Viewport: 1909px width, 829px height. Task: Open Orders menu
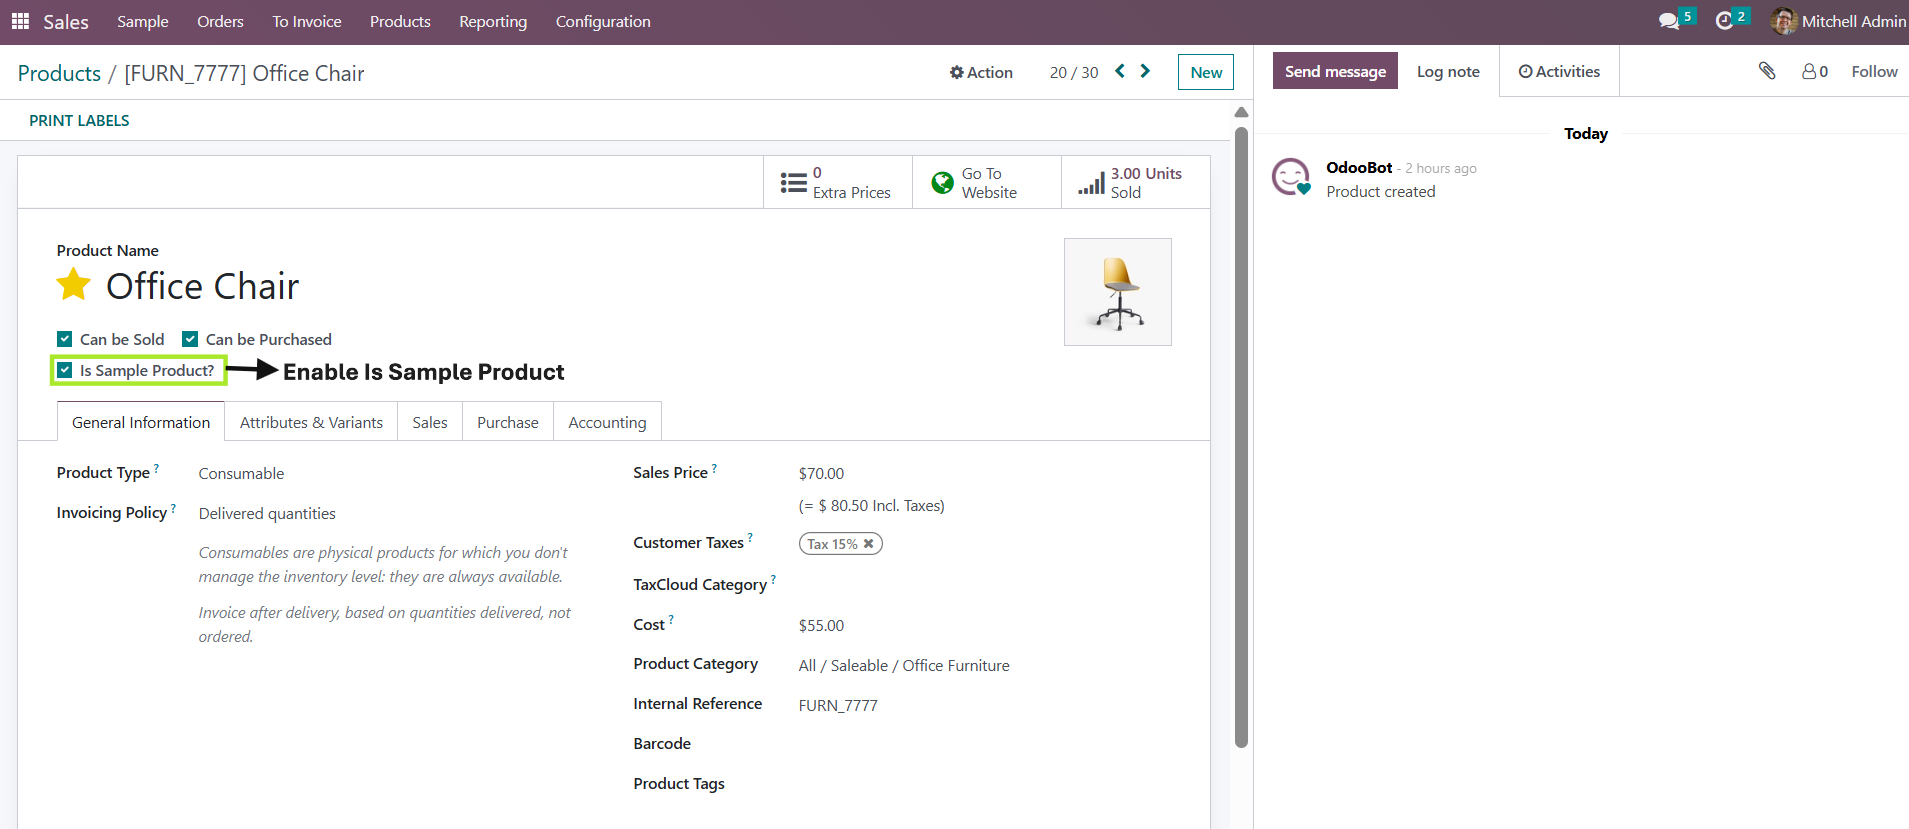click(x=220, y=22)
